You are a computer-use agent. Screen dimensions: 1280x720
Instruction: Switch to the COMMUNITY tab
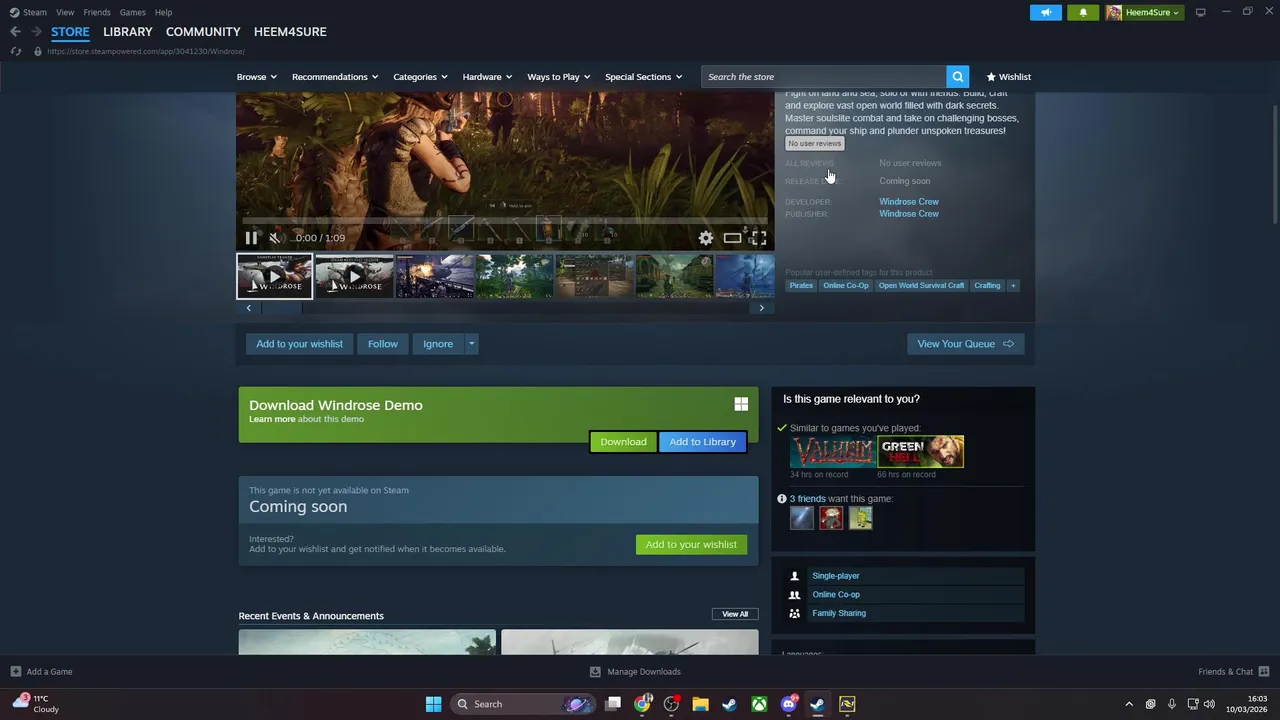pyautogui.click(x=203, y=32)
